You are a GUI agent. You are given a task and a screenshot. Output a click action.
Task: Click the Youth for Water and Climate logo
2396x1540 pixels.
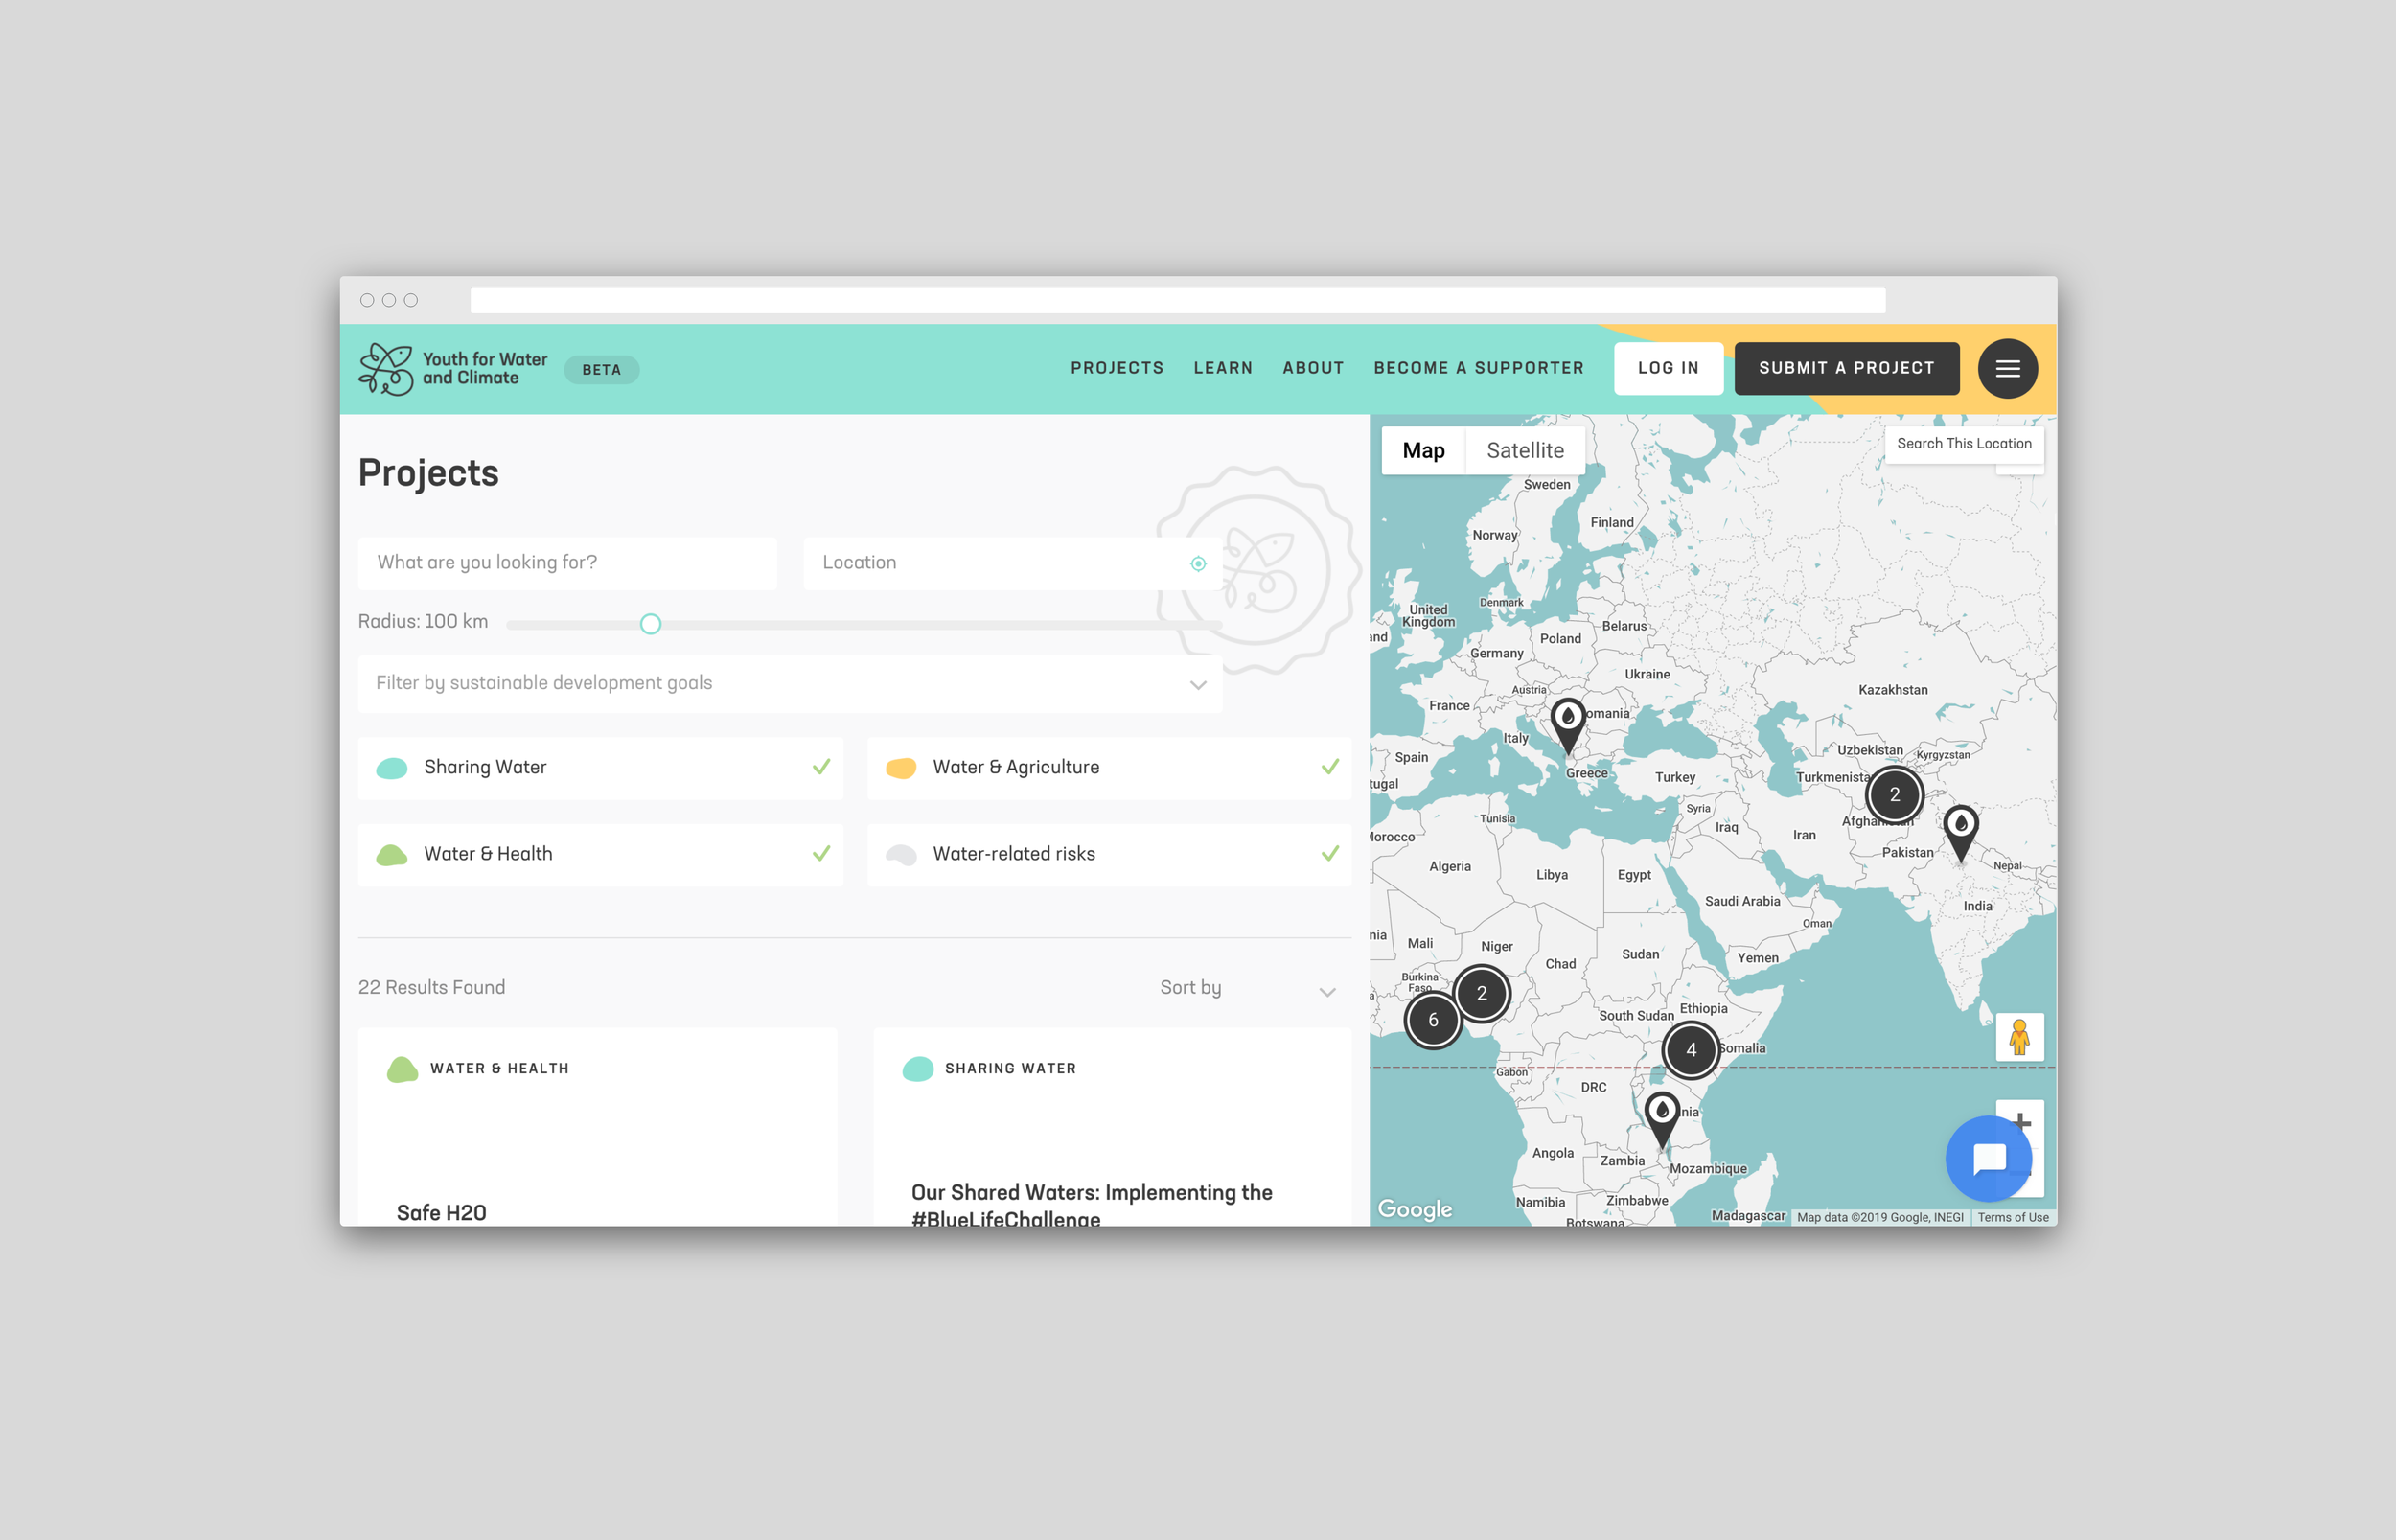(453, 369)
